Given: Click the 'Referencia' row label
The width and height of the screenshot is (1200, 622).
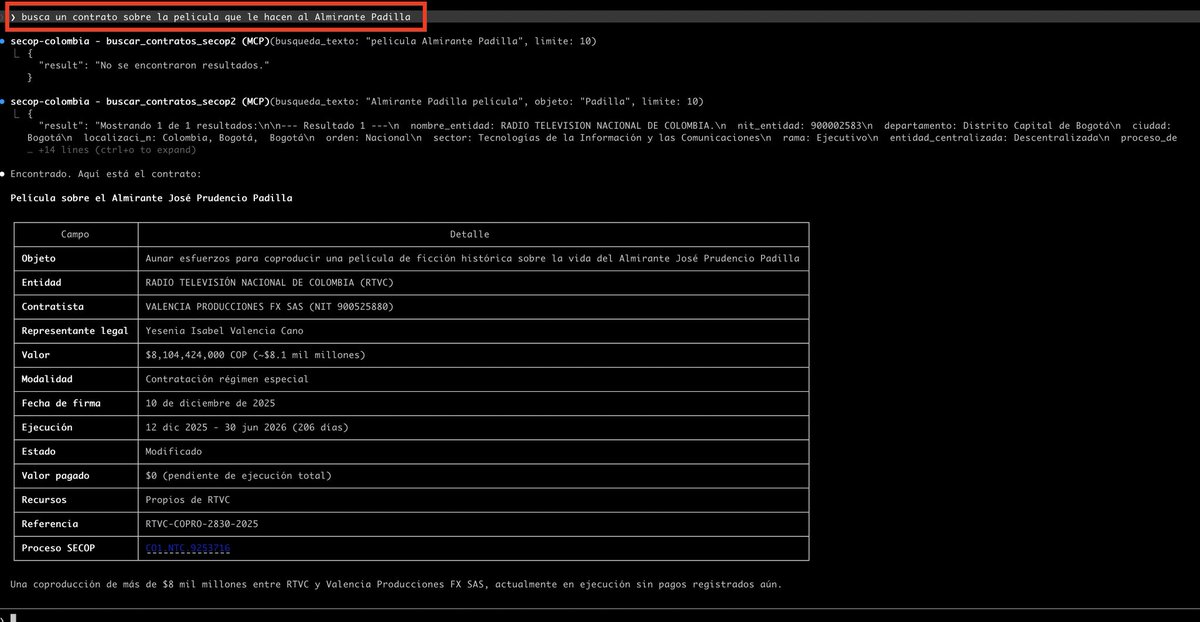Looking at the screenshot, I should [x=51, y=524].
